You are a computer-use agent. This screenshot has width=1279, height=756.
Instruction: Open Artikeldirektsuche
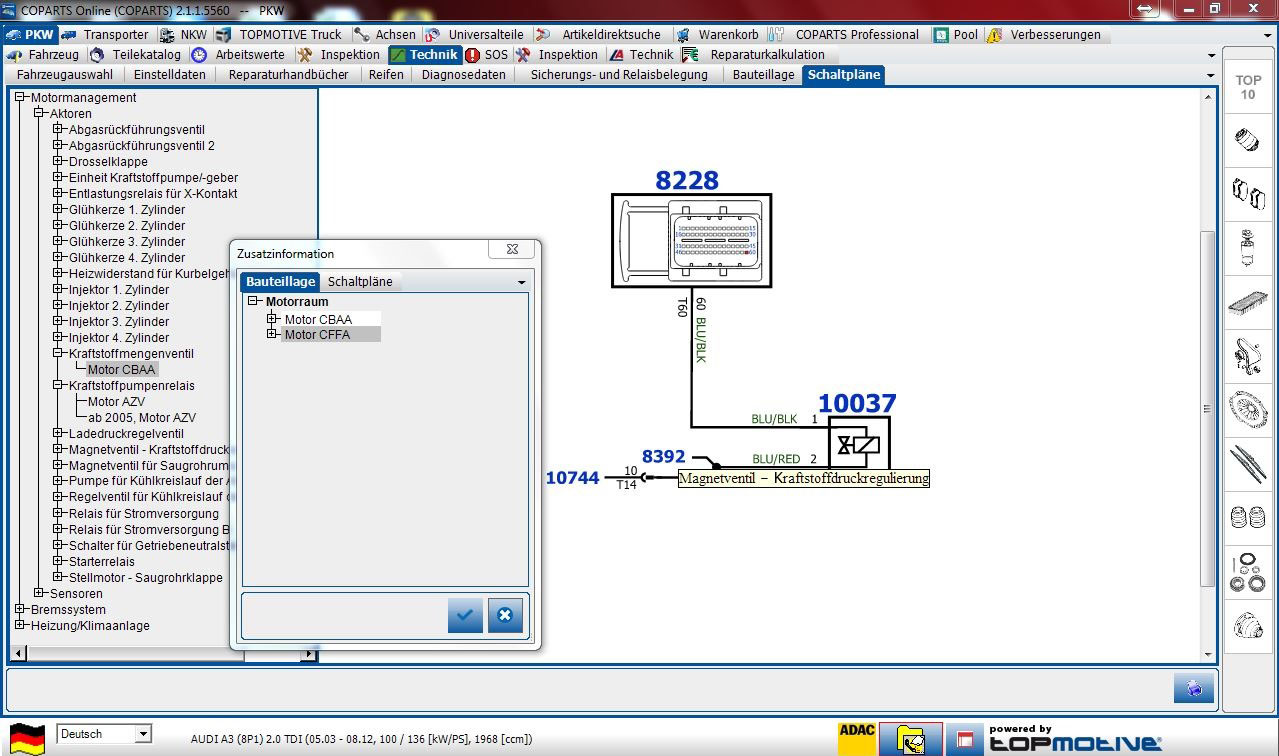click(x=600, y=34)
